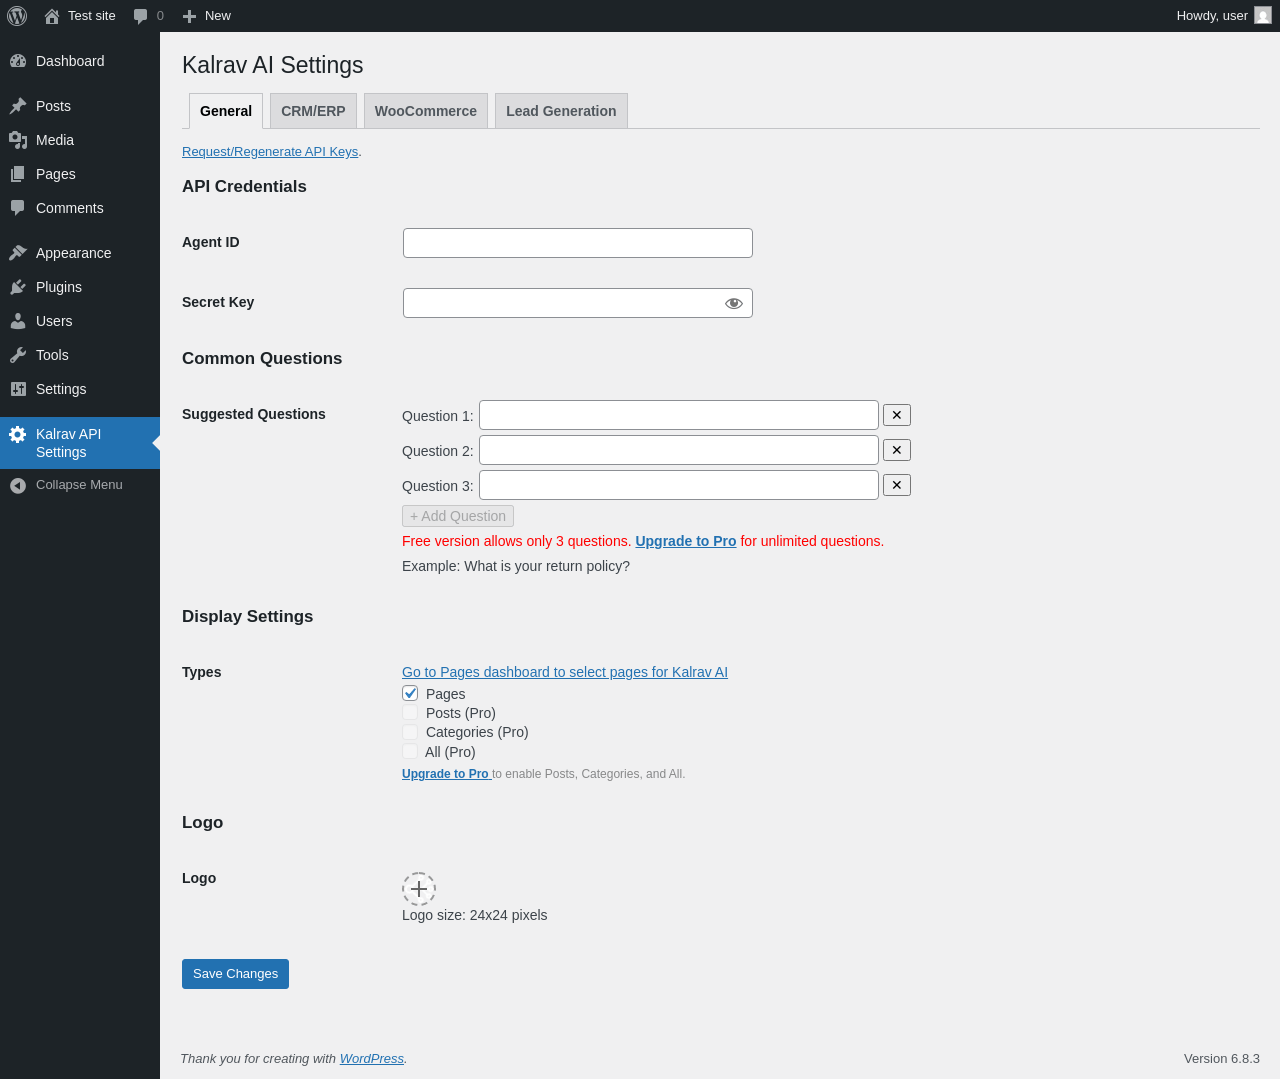Click into the Agent ID field
This screenshot has width=1280, height=1079.
(577, 243)
